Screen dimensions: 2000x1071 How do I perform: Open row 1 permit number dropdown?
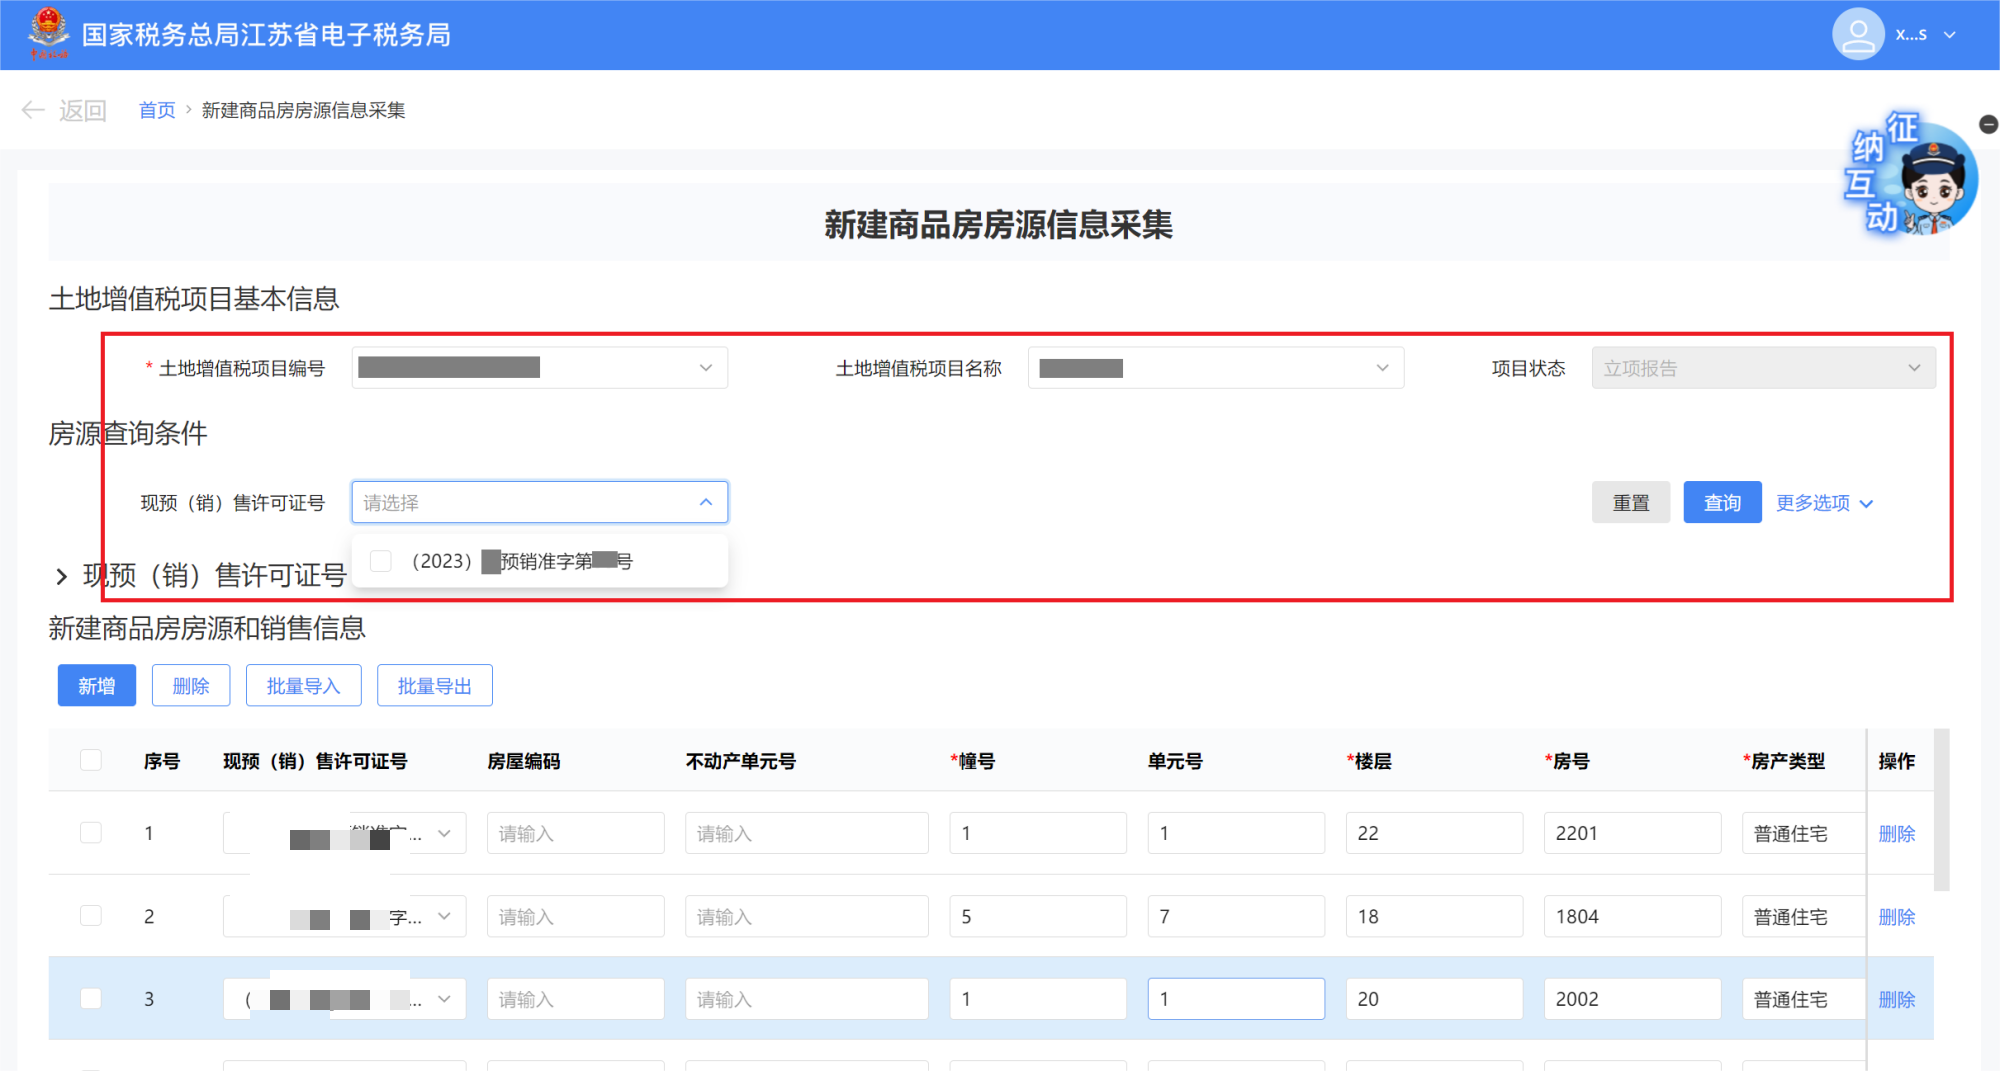pyautogui.click(x=444, y=833)
